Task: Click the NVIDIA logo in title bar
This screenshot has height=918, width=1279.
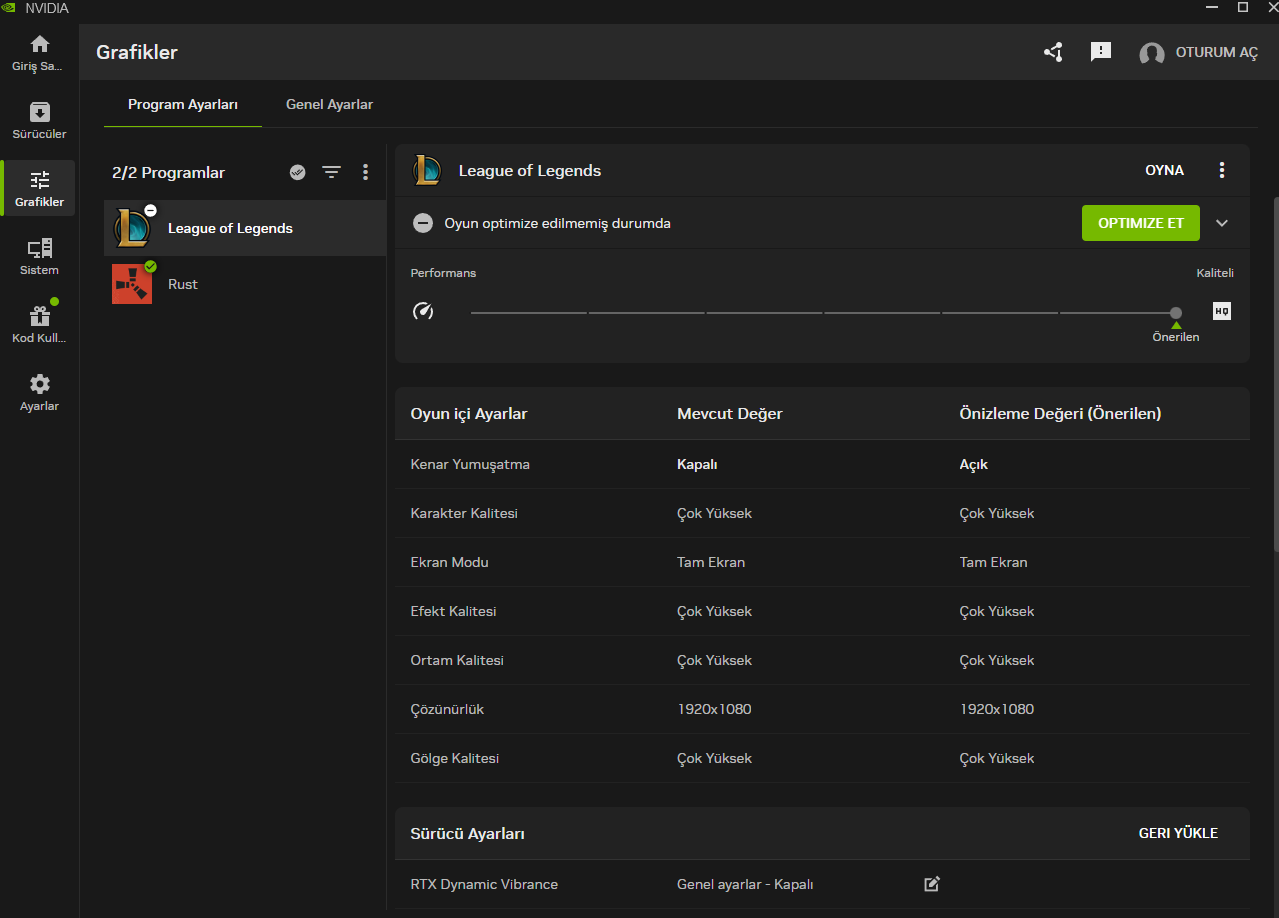Action: (10, 8)
